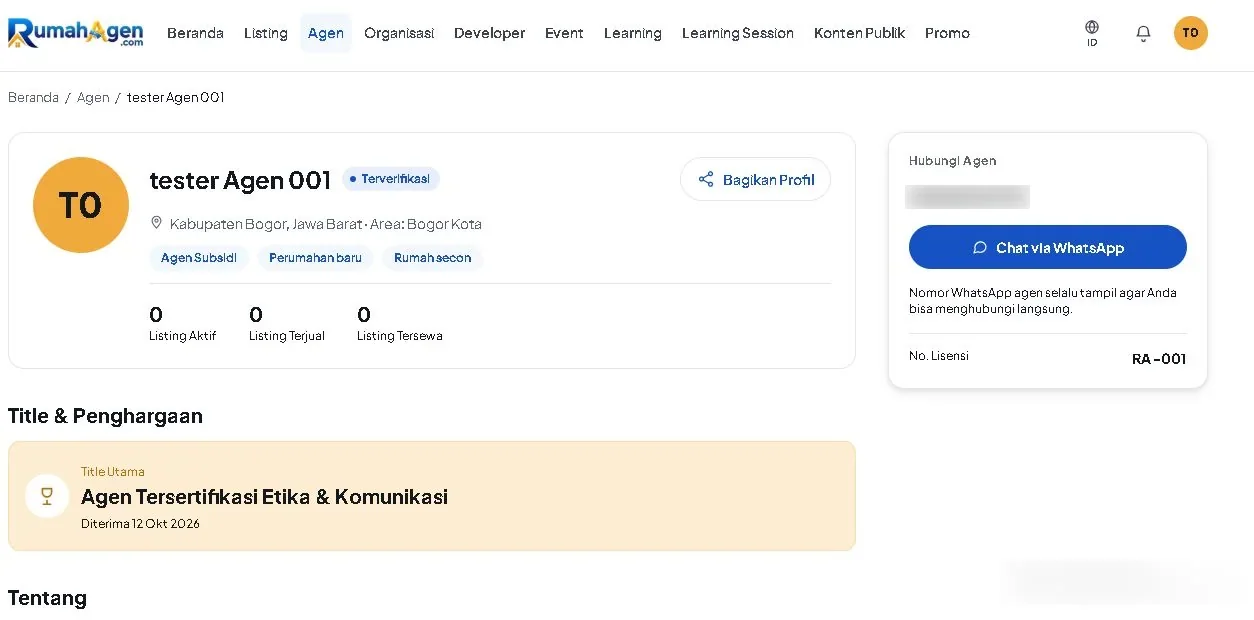1254x620 pixels.
Task: Open the notifications bell icon
Action: [1143, 33]
